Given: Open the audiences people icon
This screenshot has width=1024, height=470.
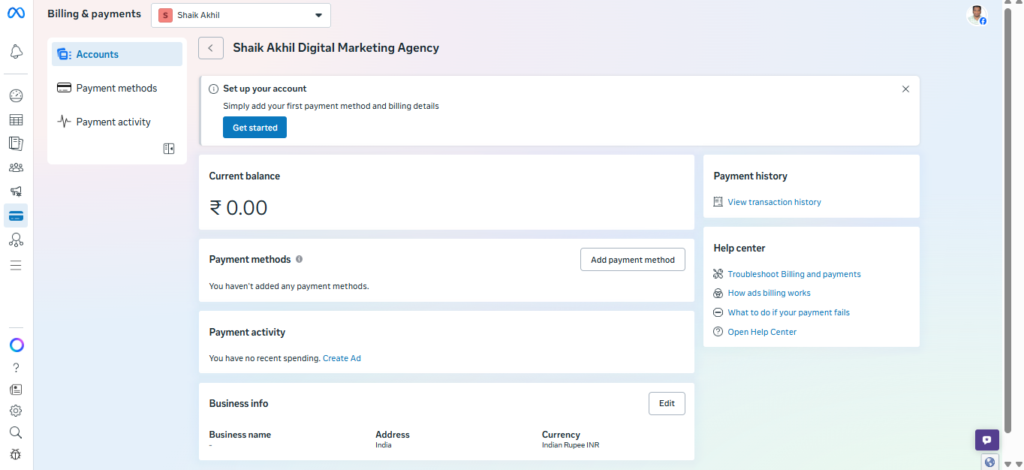Looking at the screenshot, I should 16,168.
